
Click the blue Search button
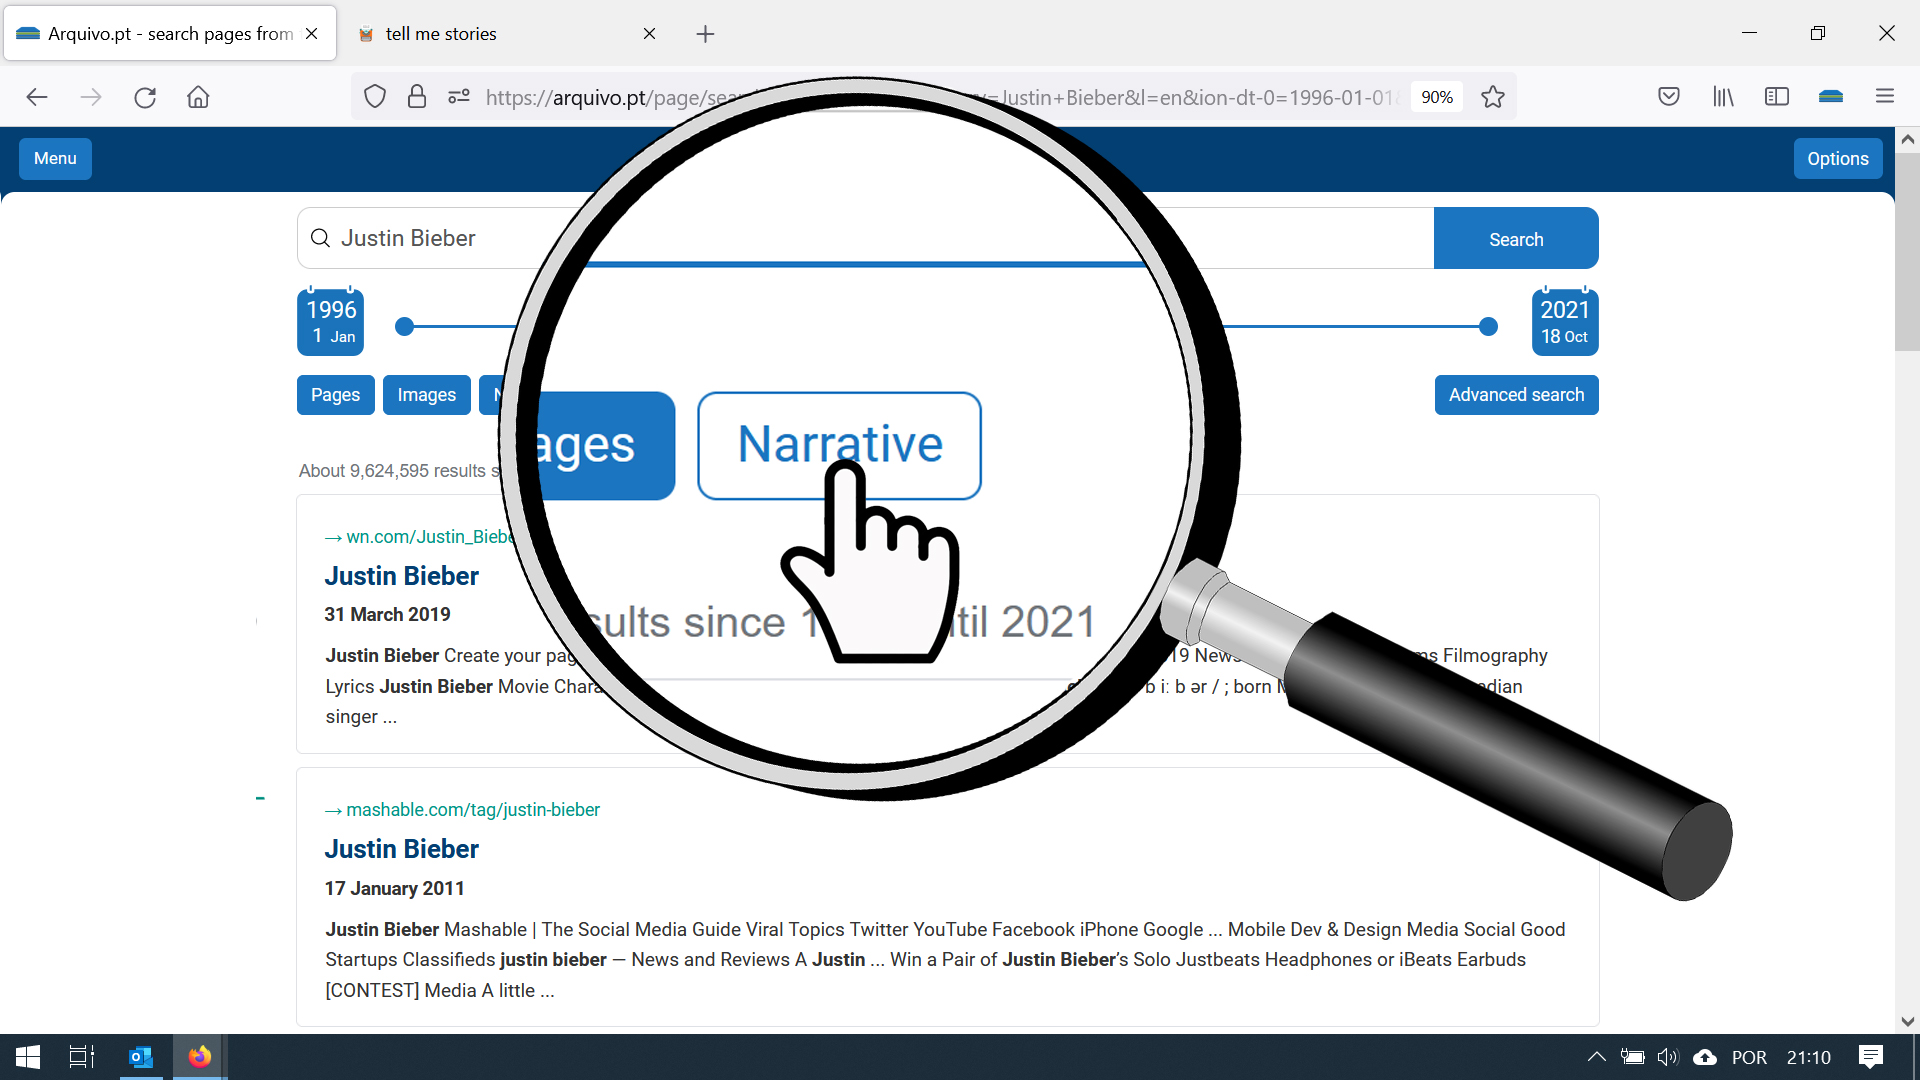[1516, 238]
